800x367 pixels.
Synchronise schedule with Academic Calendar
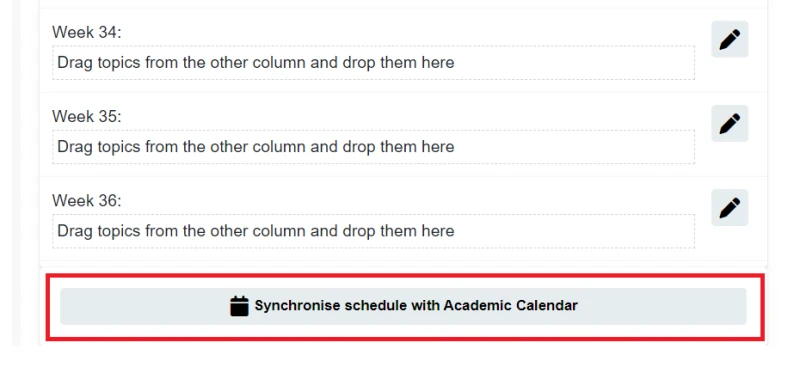[403, 306]
